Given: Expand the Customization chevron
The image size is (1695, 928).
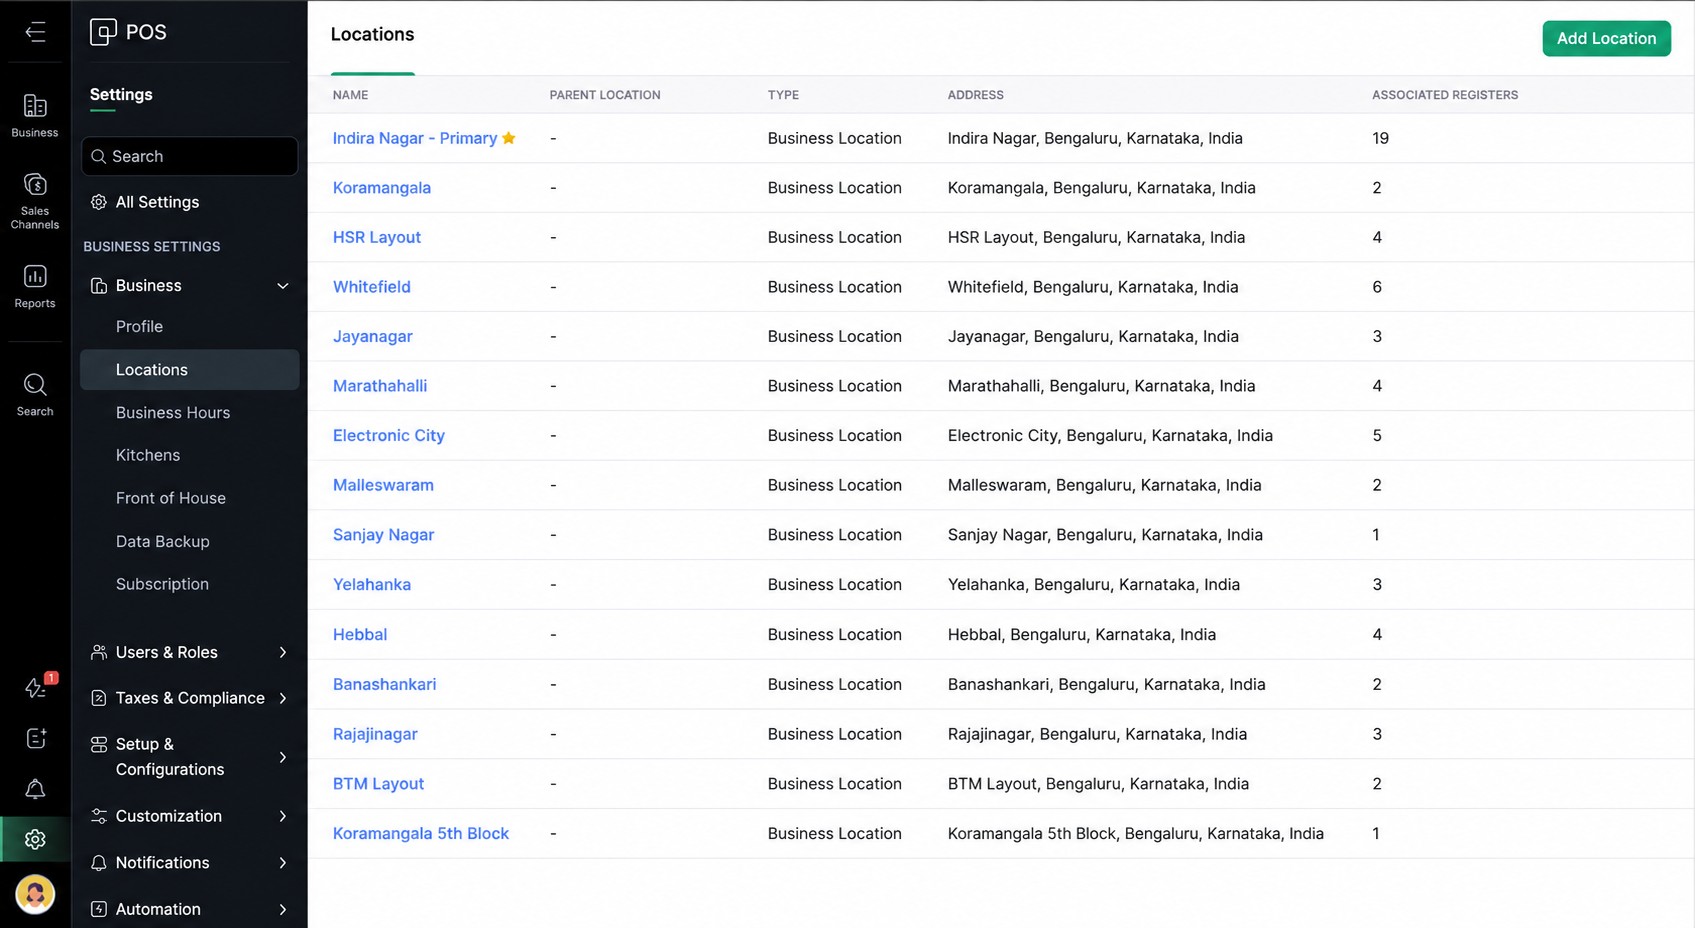Looking at the screenshot, I should pos(283,816).
